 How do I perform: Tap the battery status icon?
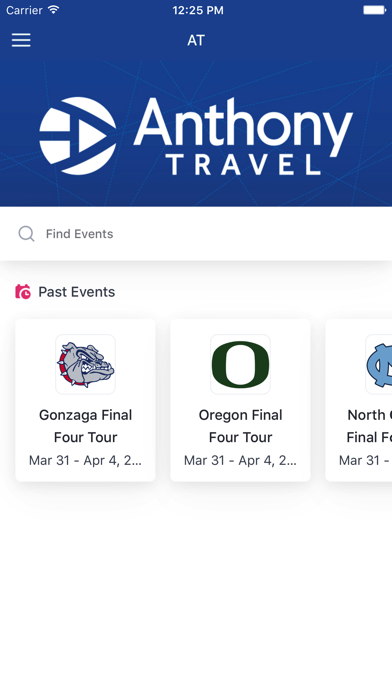coord(374,10)
